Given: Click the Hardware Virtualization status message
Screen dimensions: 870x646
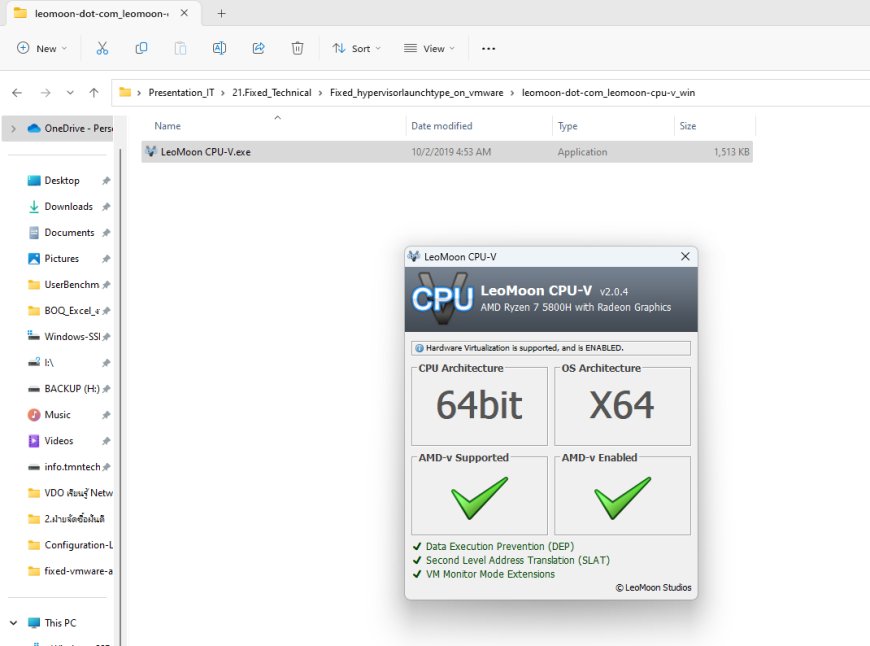Looking at the screenshot, I should 551,349.
